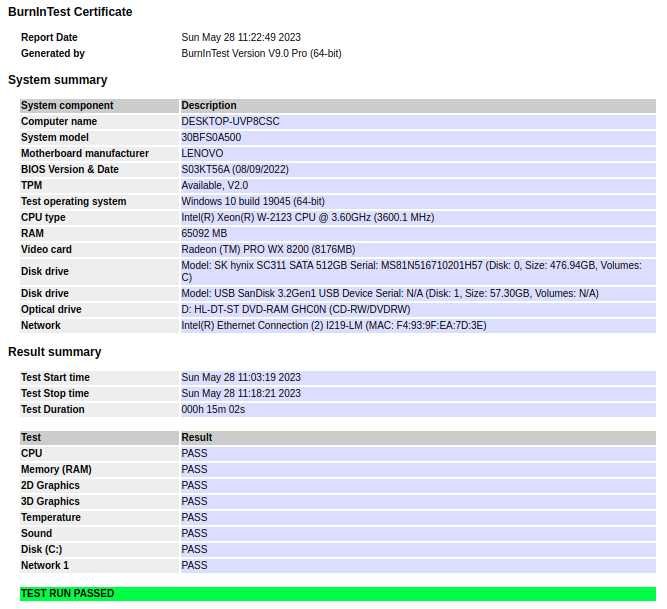The height and width of the screenshot is (609, 667).
Task: Click the Radeon PRO WX 8200 video card value
Action: (x=268, y=250)
